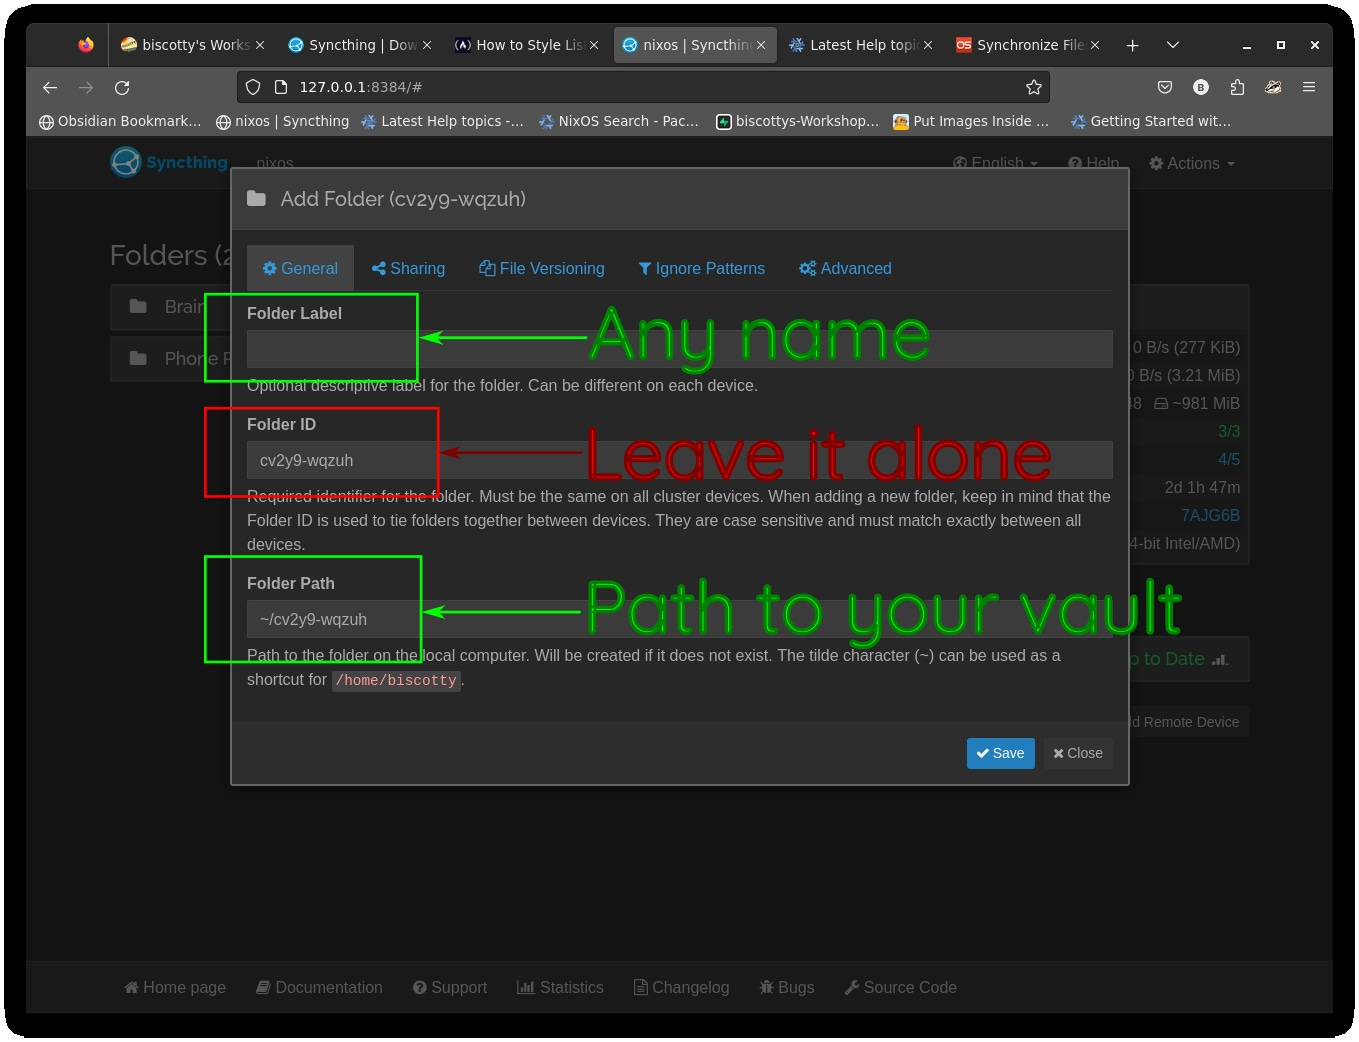Open the English language dropdown
1359x1042 pixels.
coord(995,163)
